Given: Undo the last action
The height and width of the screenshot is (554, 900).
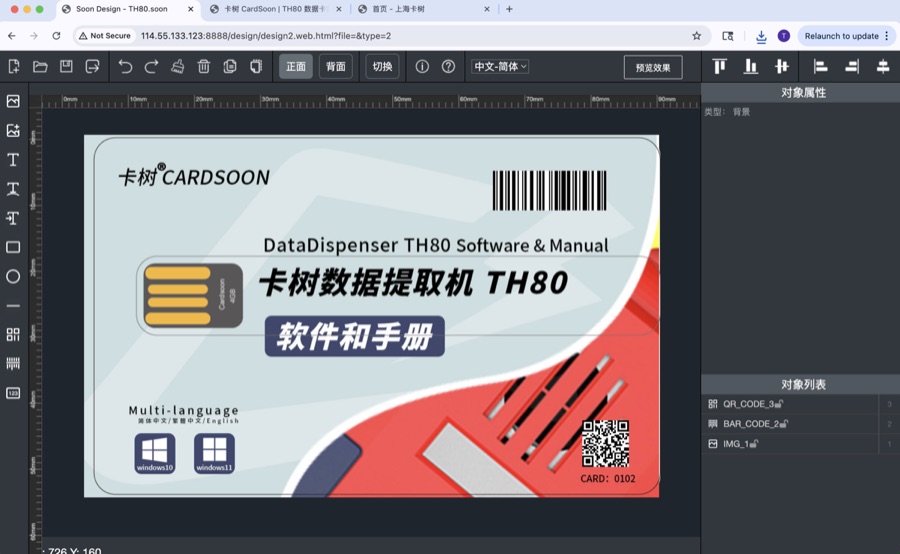Looking at the screenshot, I should click(x=125, y=67).
